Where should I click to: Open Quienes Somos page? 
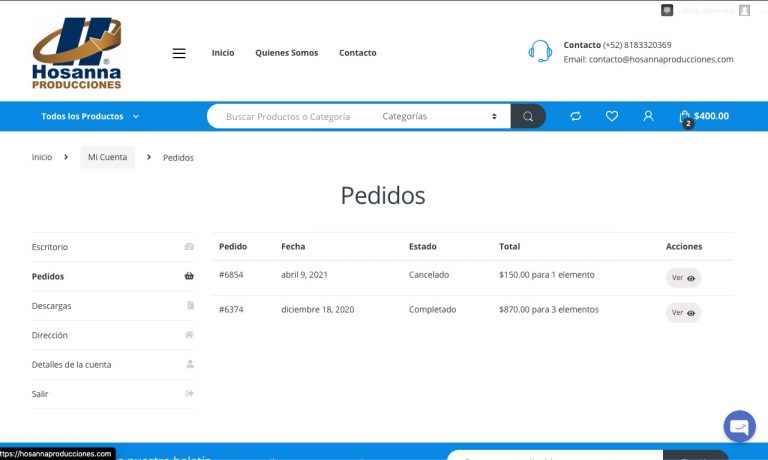click(x=286, y=53)
